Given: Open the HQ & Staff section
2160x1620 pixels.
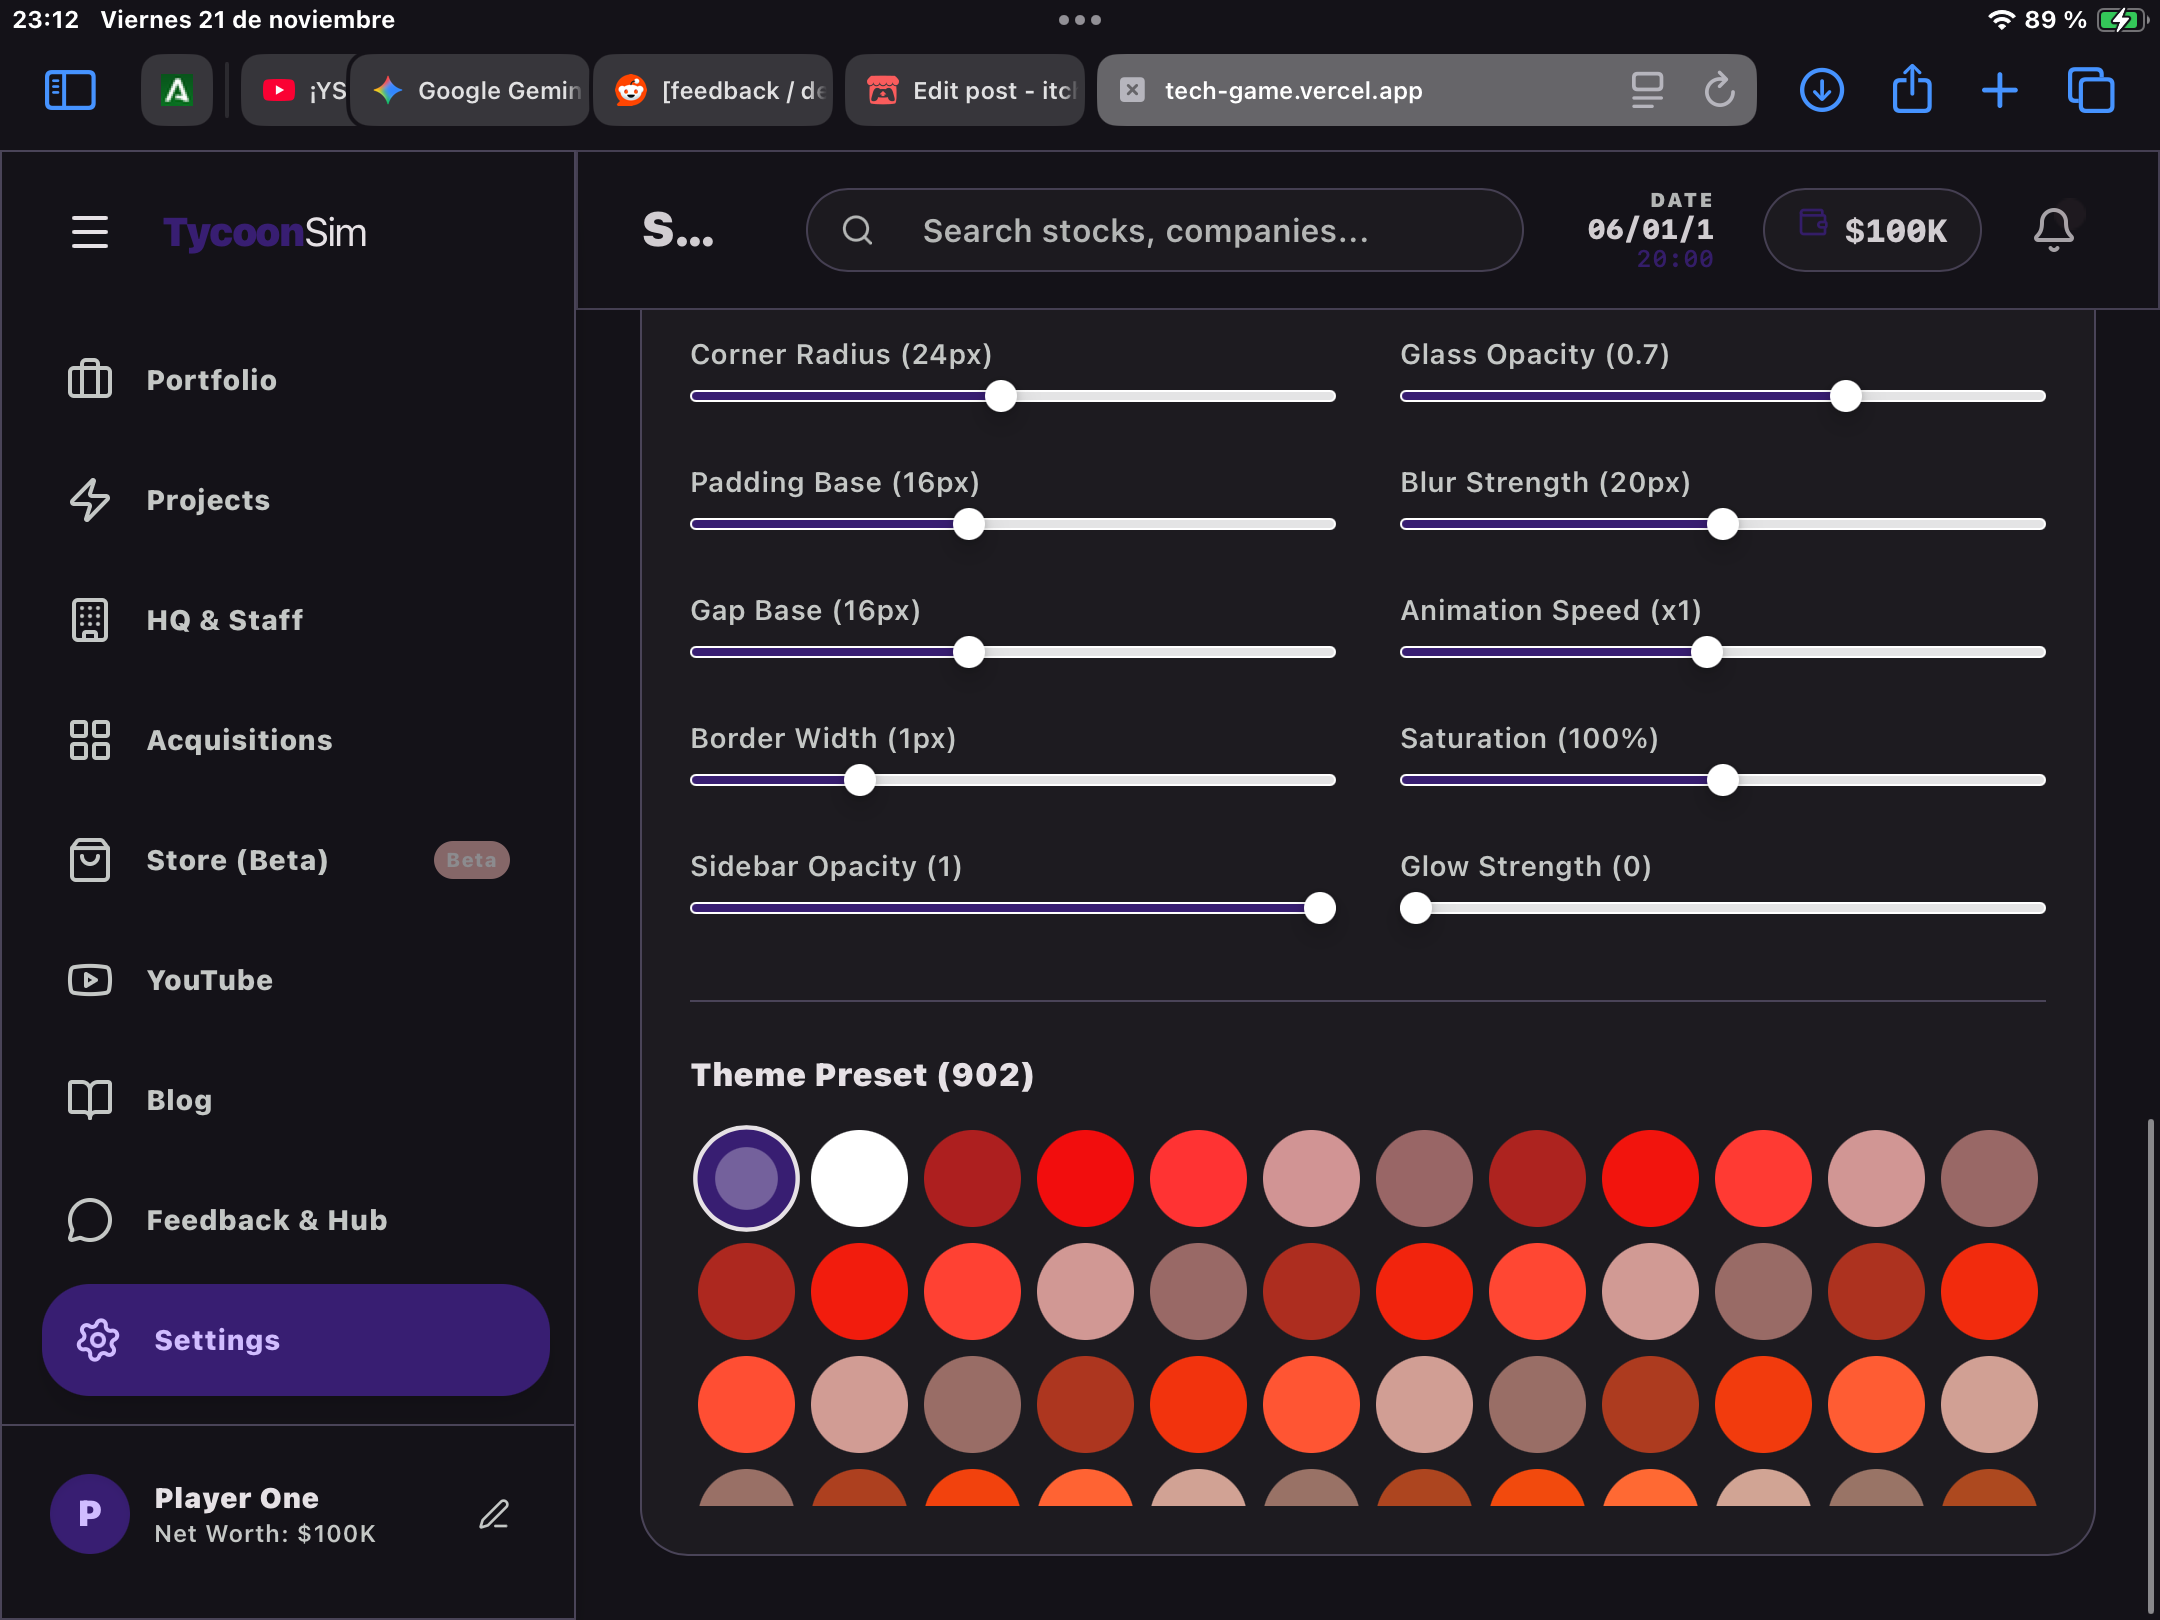Looking at the screenshot, I should [x=224, y=620].
